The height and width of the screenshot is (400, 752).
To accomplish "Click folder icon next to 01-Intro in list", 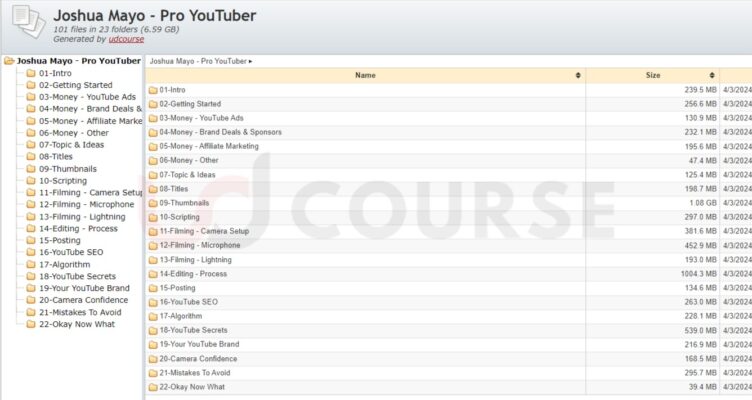I will (x=153, y=90).
